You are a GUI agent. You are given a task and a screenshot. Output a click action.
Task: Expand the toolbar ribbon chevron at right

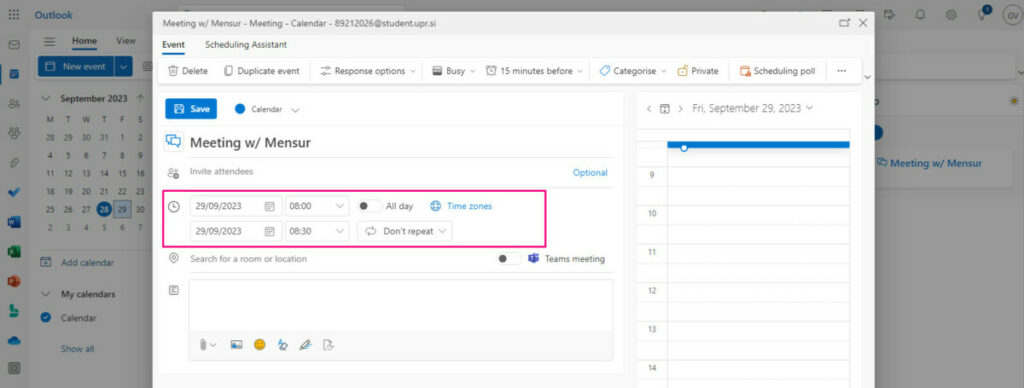(x=867, y=77)
